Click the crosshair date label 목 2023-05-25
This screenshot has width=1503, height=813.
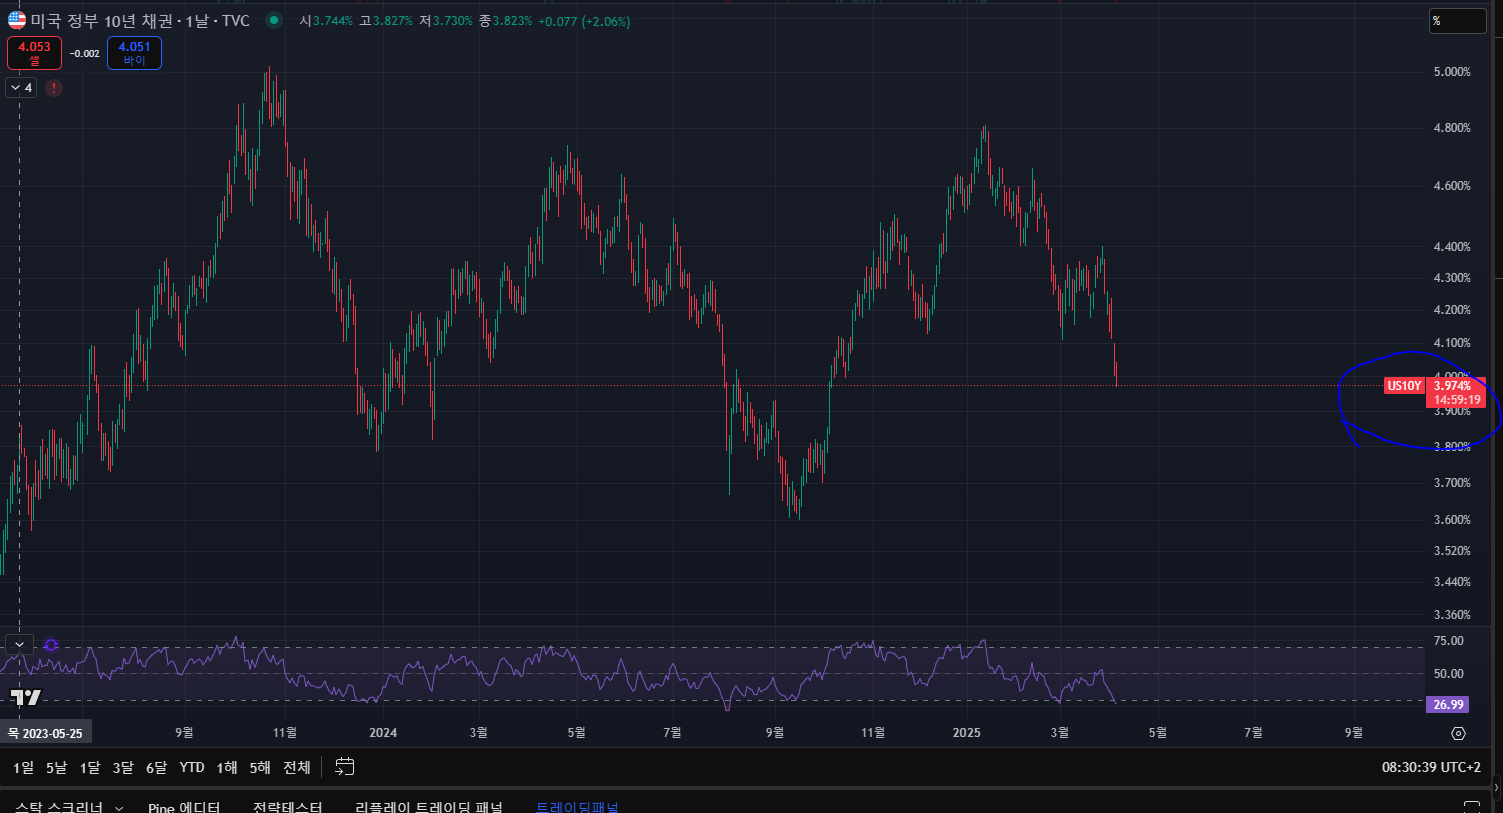(45, 733)
